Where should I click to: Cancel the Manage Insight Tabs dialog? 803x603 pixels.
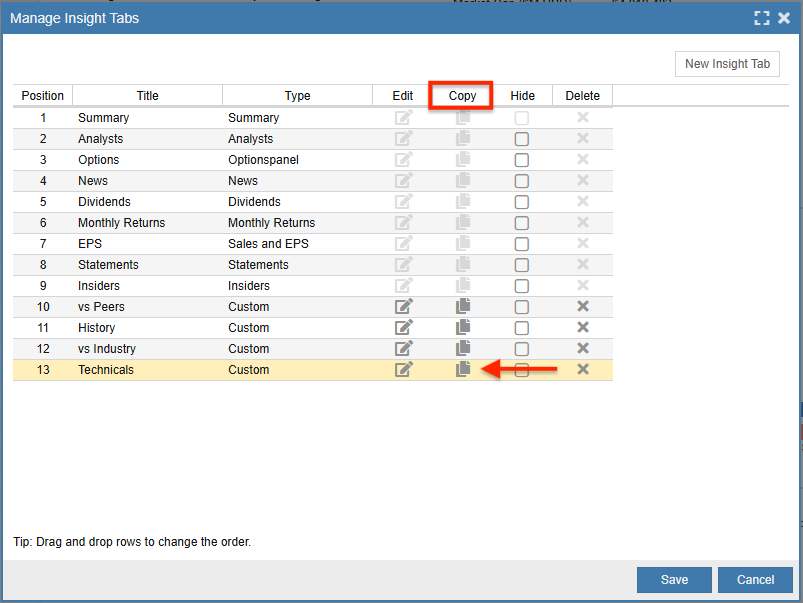pos(755,580)
